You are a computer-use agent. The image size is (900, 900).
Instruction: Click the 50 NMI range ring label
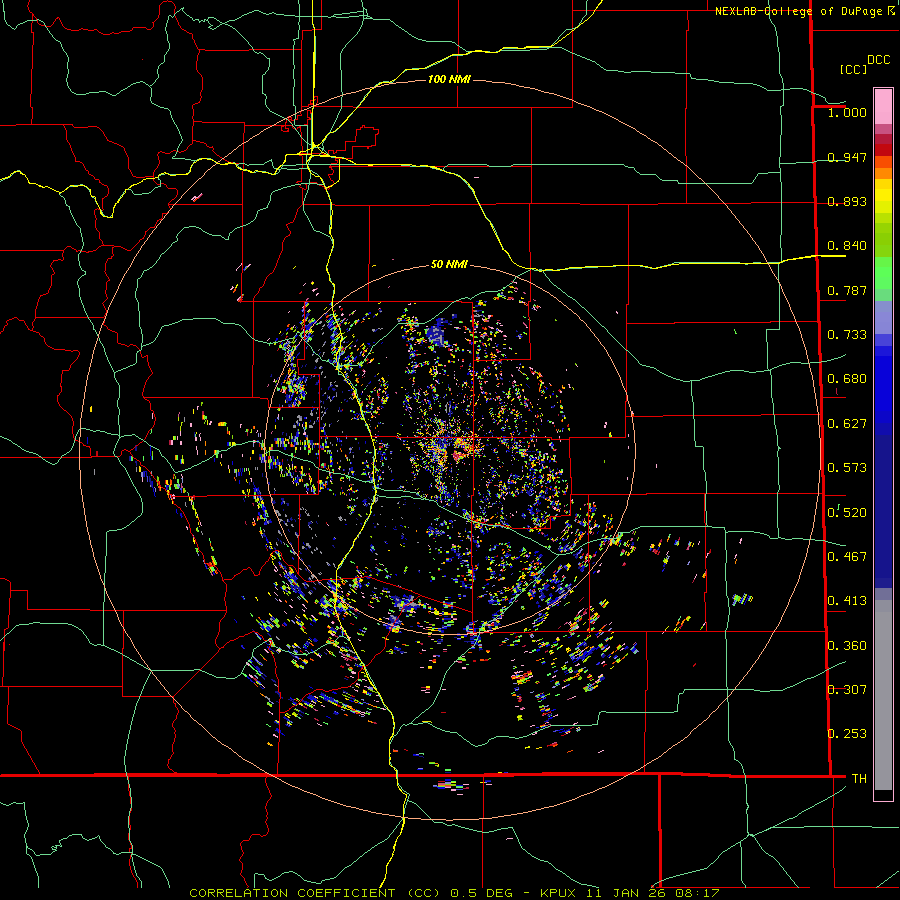pyautogui.click(x=449, y=264)
